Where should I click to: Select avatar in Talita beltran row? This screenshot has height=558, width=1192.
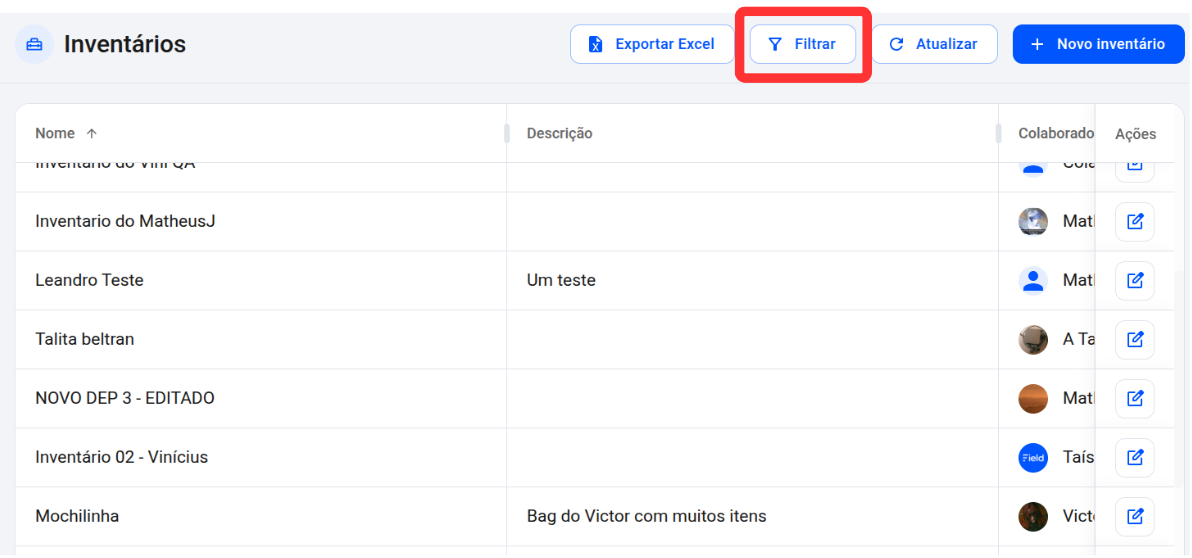tap(1032, 339)
